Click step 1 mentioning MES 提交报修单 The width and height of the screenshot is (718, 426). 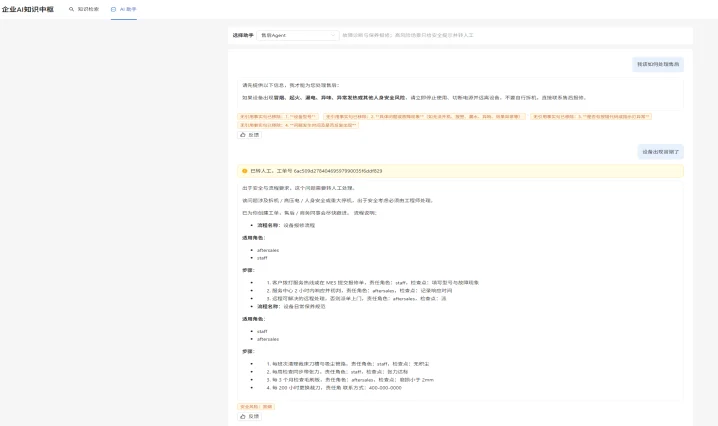(372, 283)
